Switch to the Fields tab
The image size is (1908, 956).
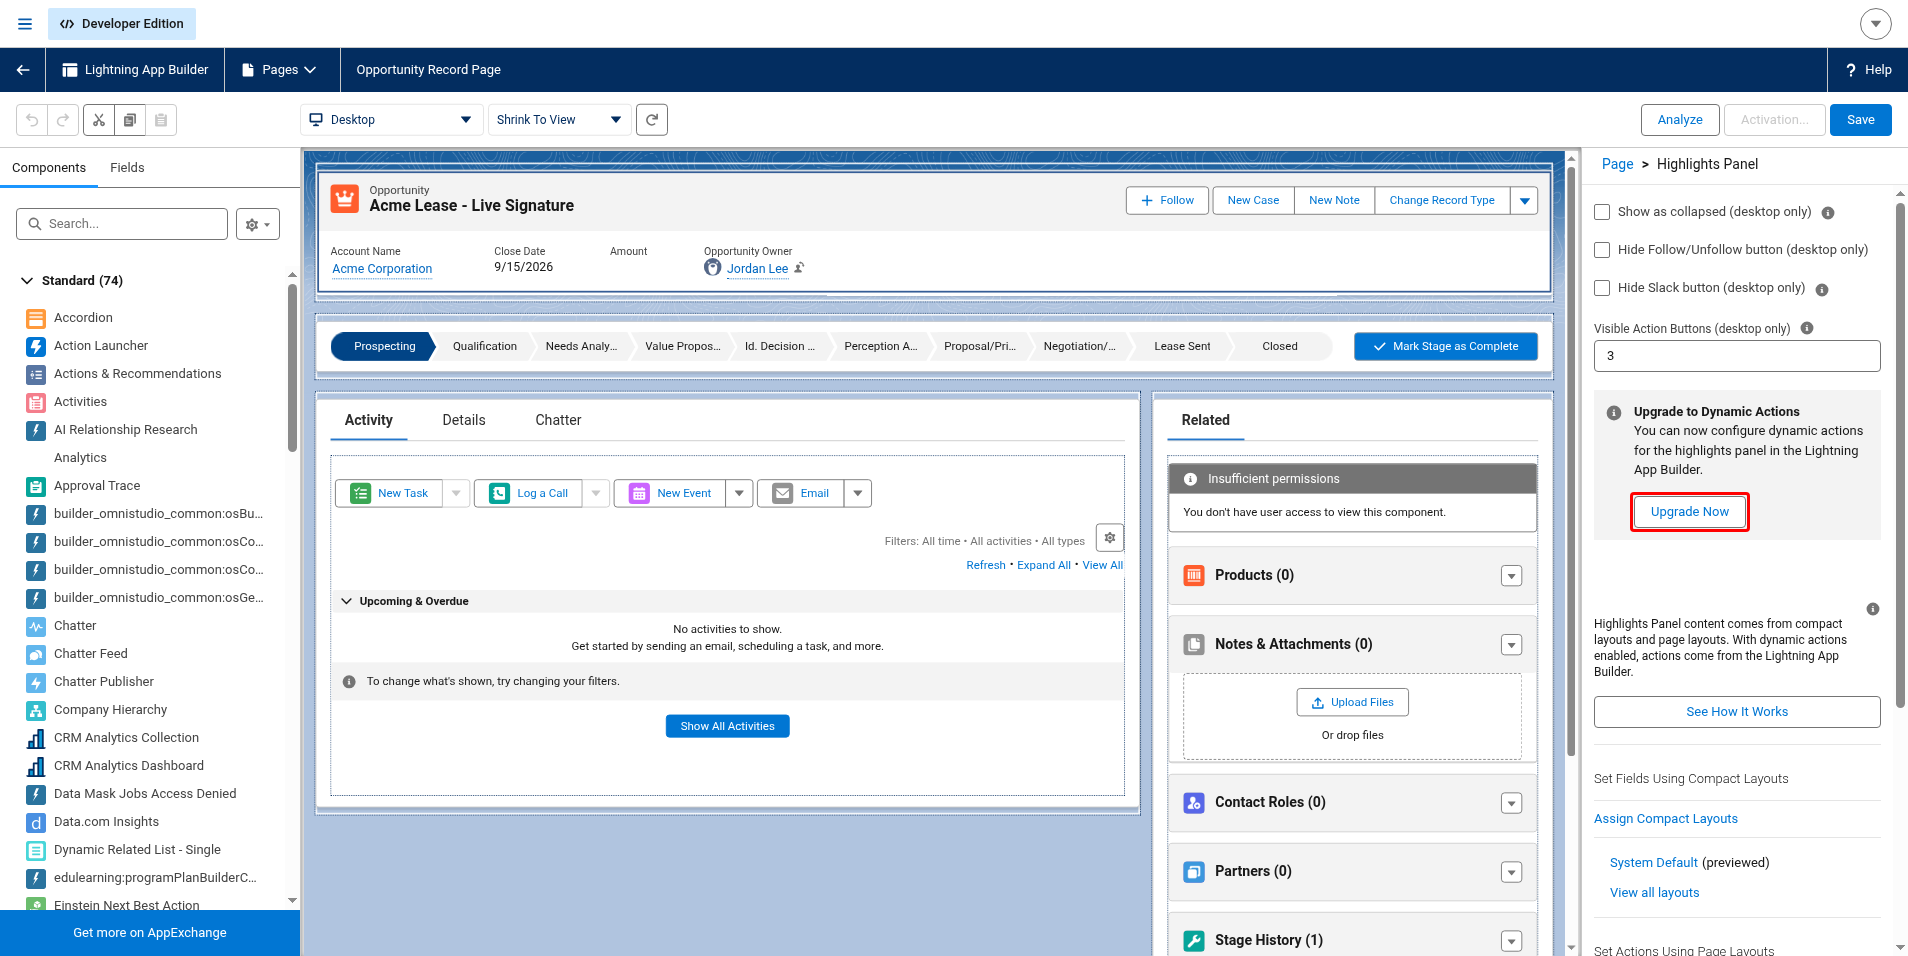pyautogui.click(x=127, y=168)
